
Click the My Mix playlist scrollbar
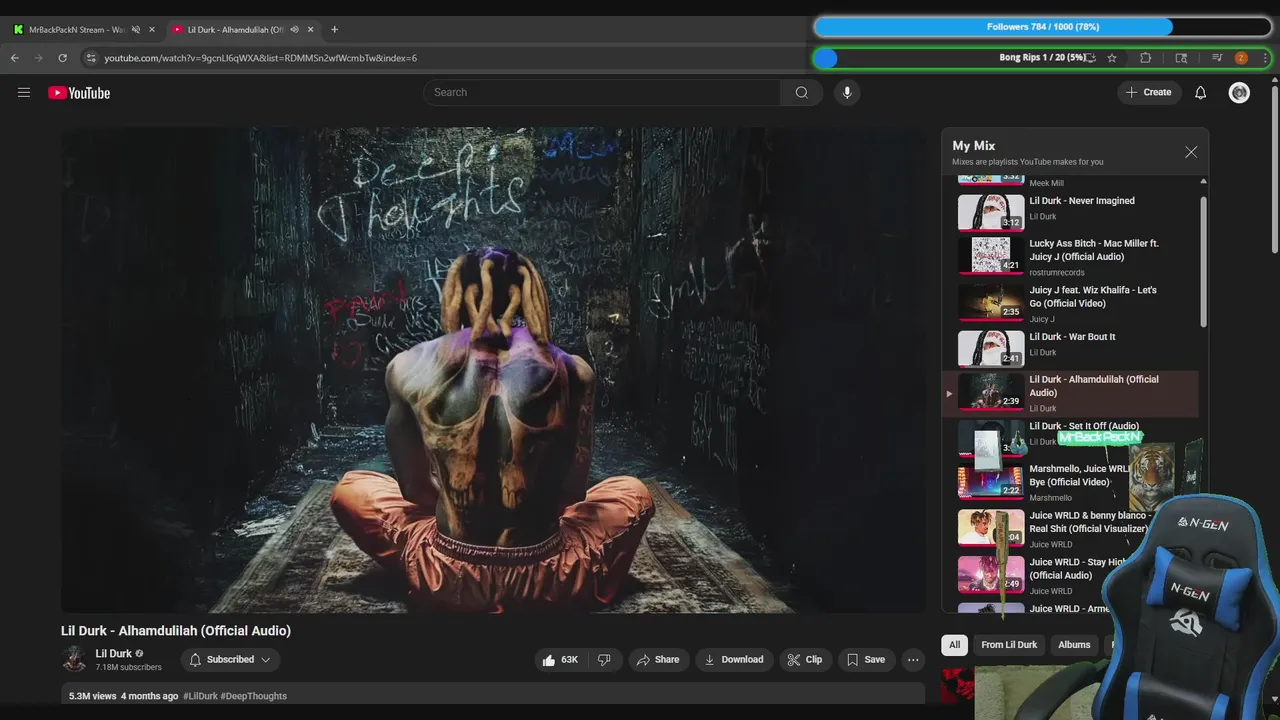click(1203, 262)
